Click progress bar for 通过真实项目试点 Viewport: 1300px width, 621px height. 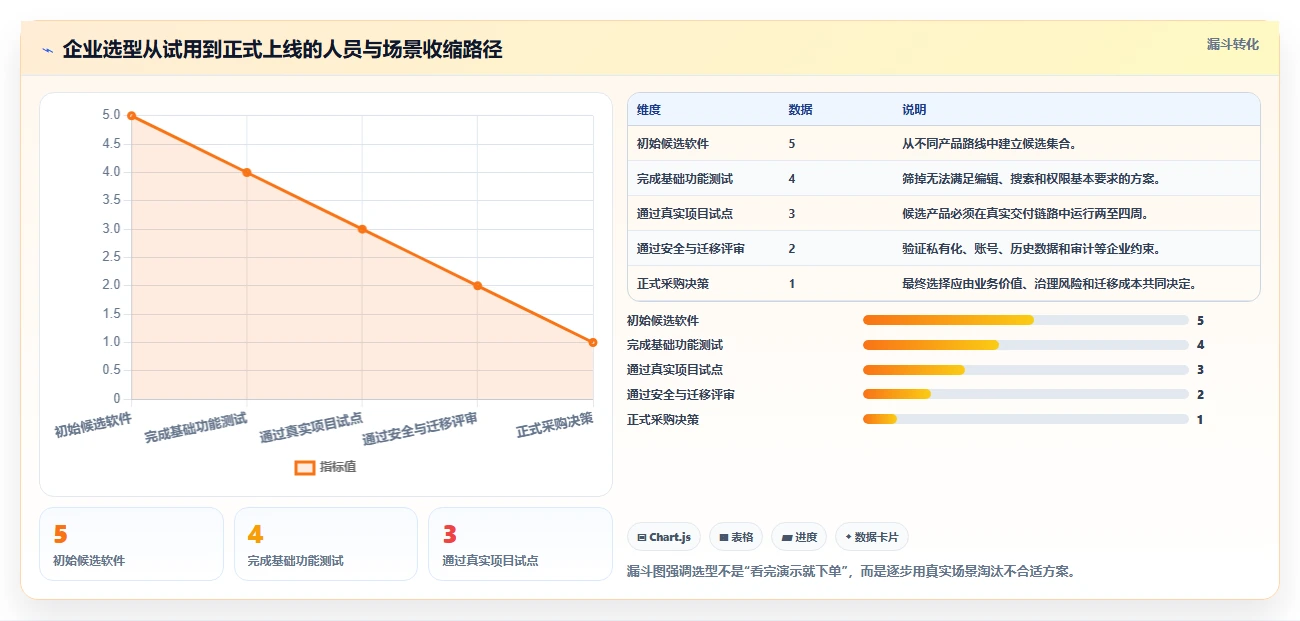(x=1026, y=370)
